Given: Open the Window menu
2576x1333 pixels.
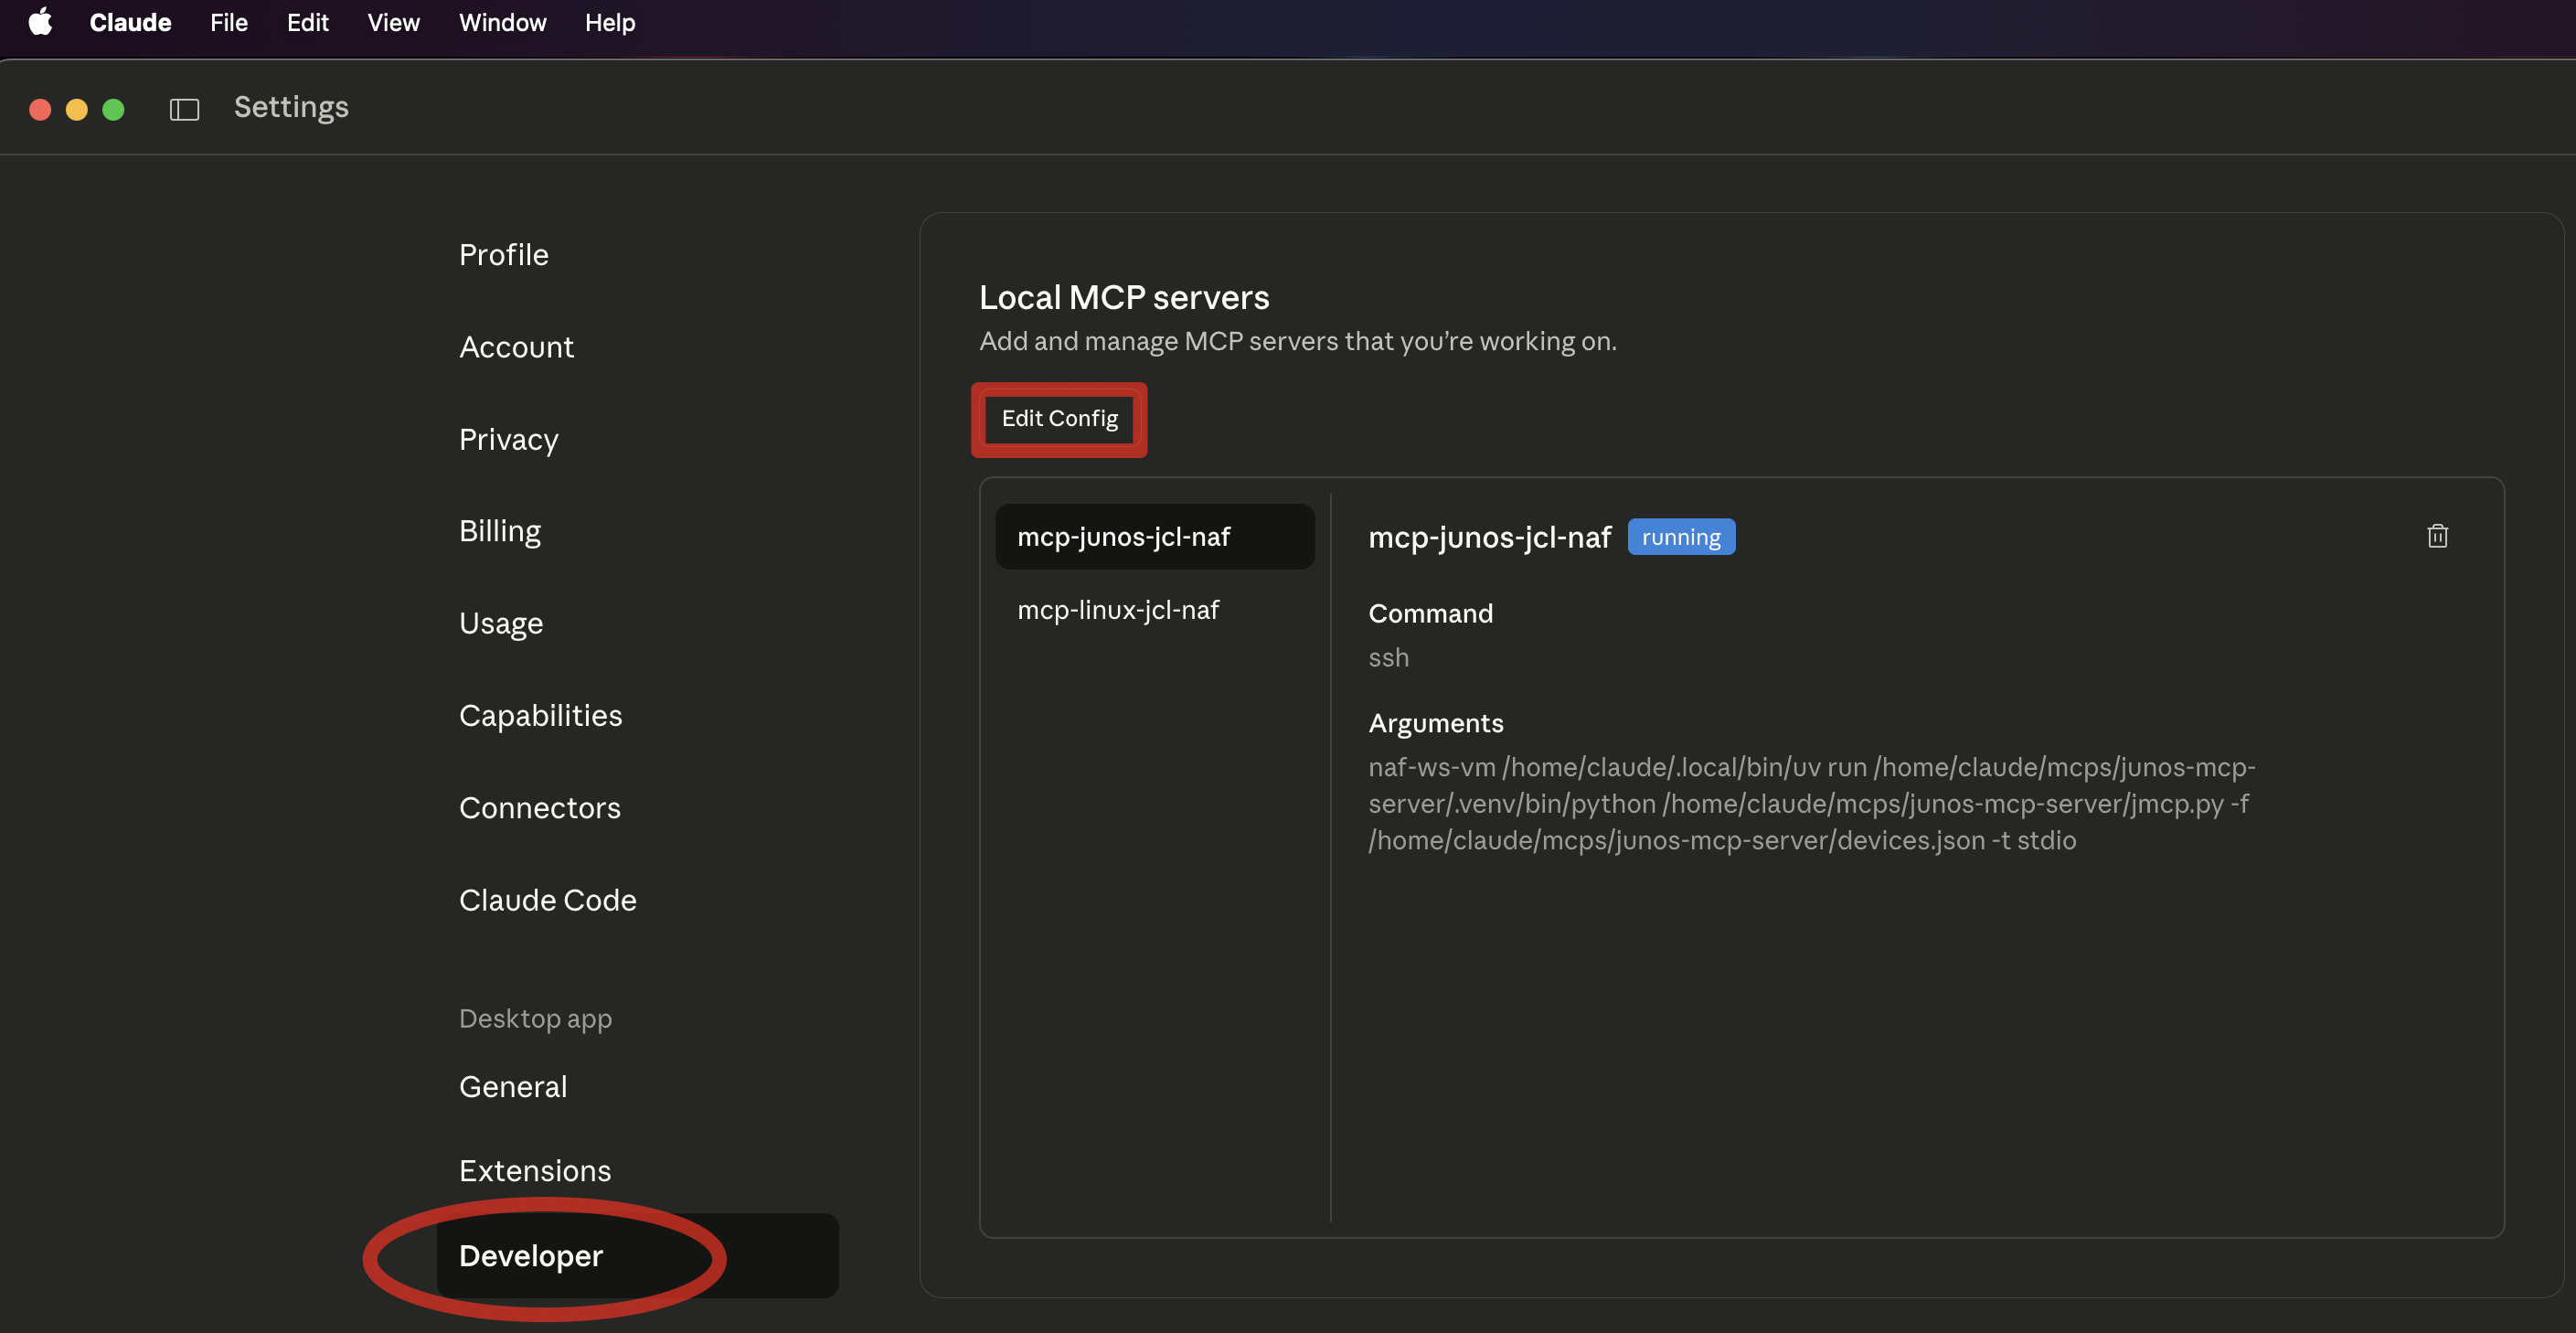Looking at the screenshot, I should coord(503,22).
